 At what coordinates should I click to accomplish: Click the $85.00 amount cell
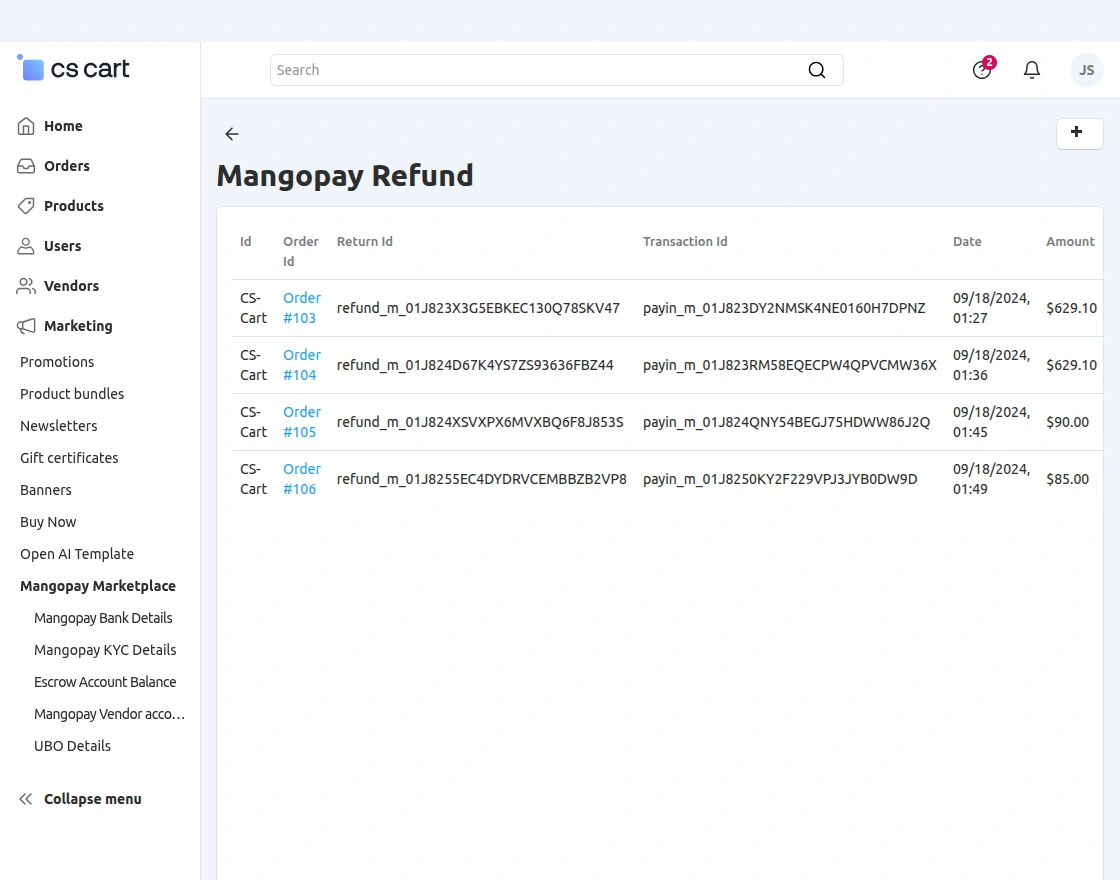coord(1068,479)
